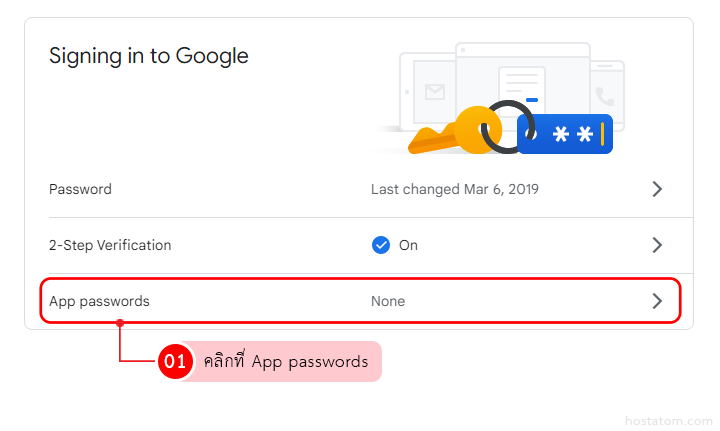The height and width of the screenshot is (431, 720).
Task: Click the Last changed Mar 6, 2019 text
Action: (455, 189)
